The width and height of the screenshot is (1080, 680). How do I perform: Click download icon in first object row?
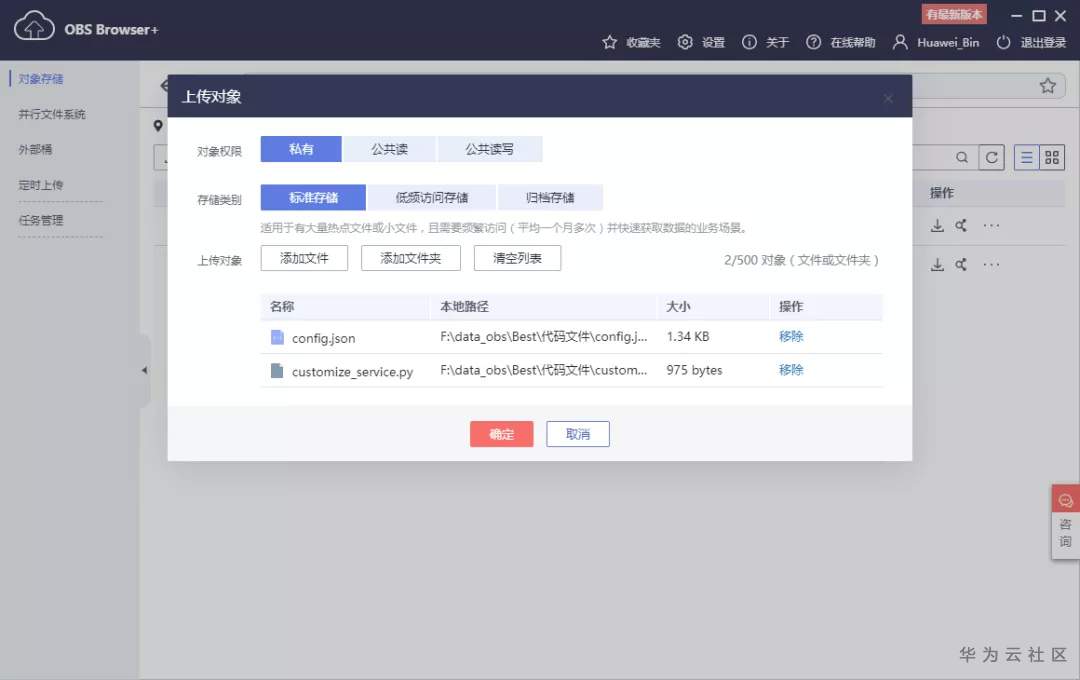pyautogui.click(x=937, y=225)
